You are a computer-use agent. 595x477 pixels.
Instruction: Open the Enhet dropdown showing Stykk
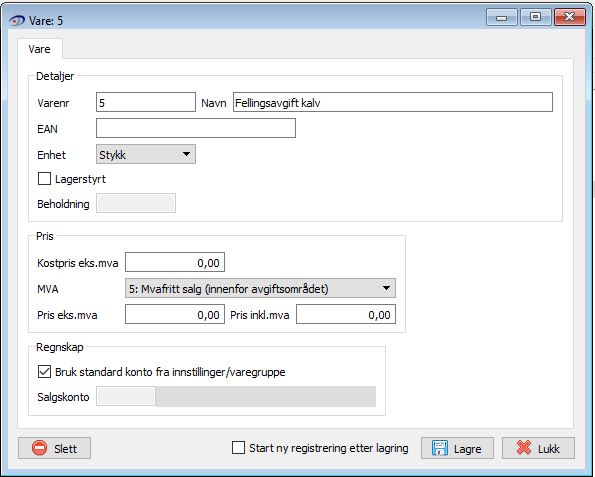pyautogui.click(x=146, y=154)
